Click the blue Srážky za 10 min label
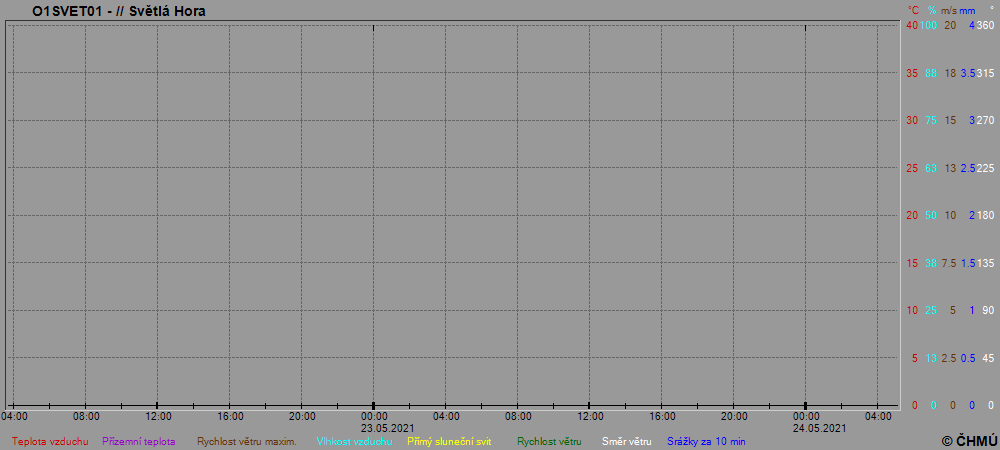 706,441
